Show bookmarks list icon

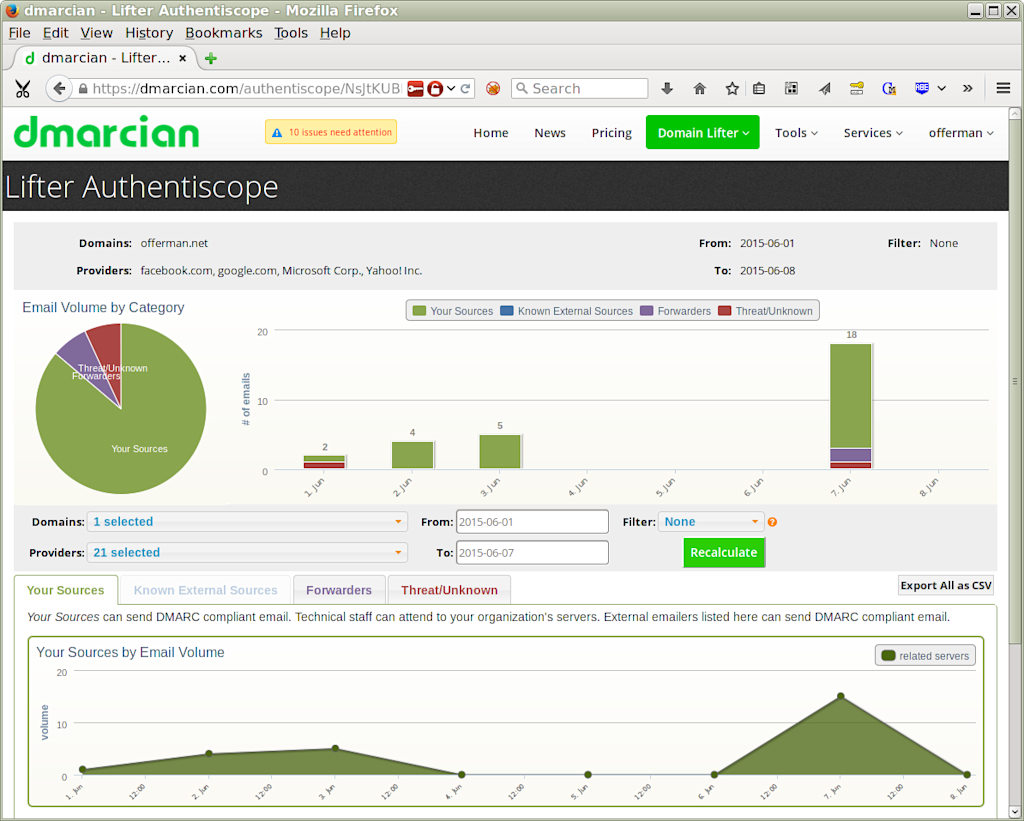click(x=759, y=88)
